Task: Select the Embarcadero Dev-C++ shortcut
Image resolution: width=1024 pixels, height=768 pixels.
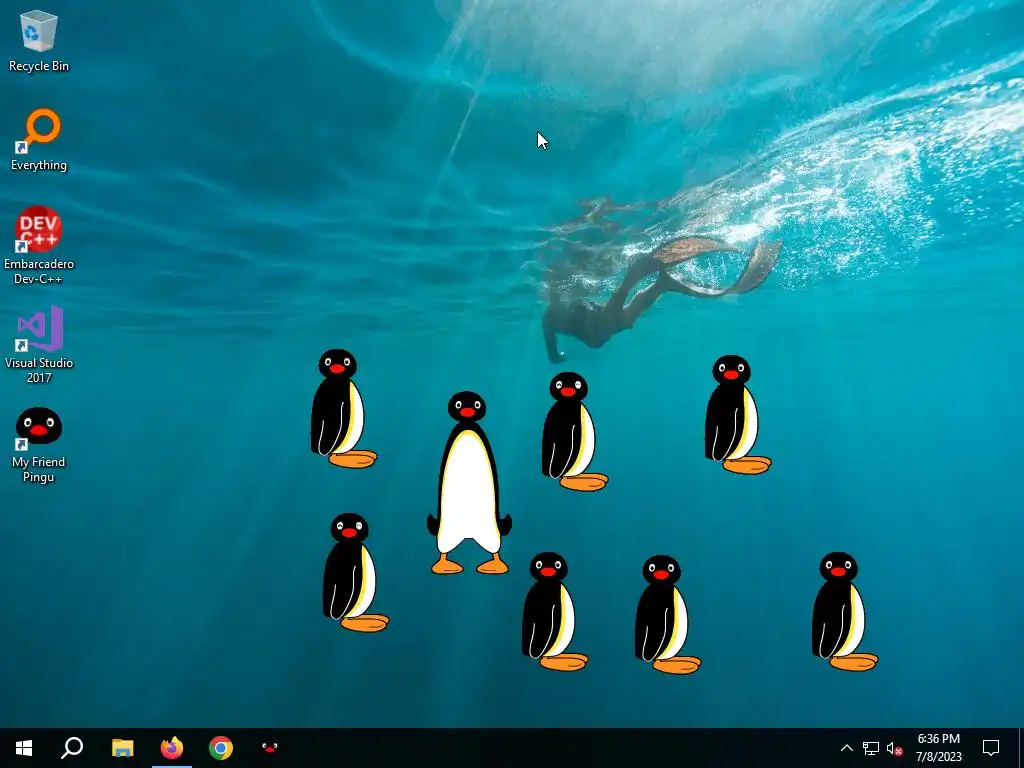Action: coord(39,245)
